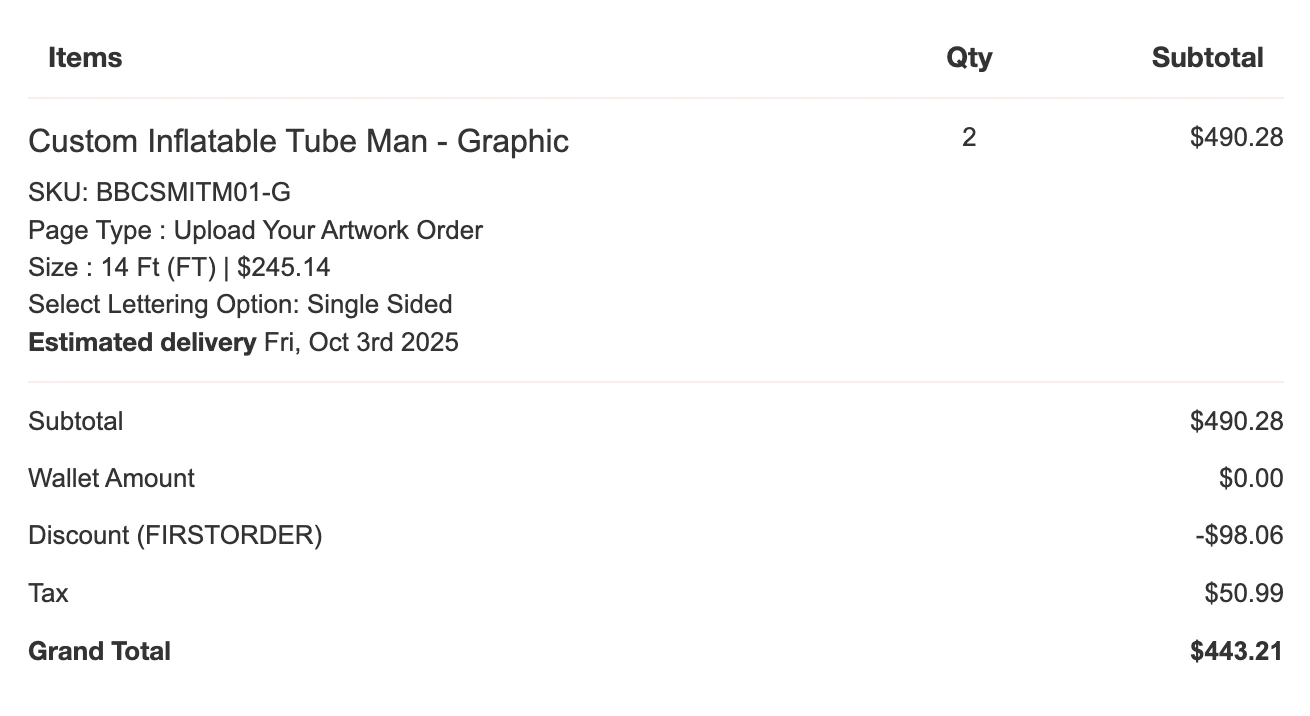Click the Estimated delivery date line
1310x716 pixels.
243,342
